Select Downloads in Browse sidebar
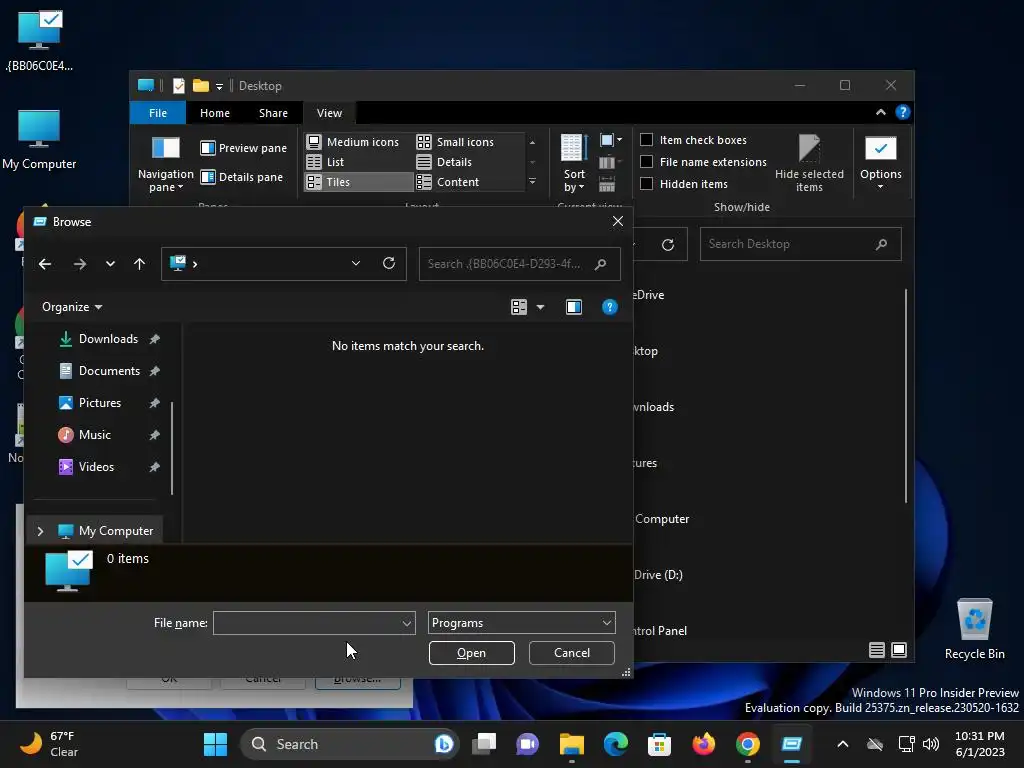 pyautogui.click(x=108, y=339)
